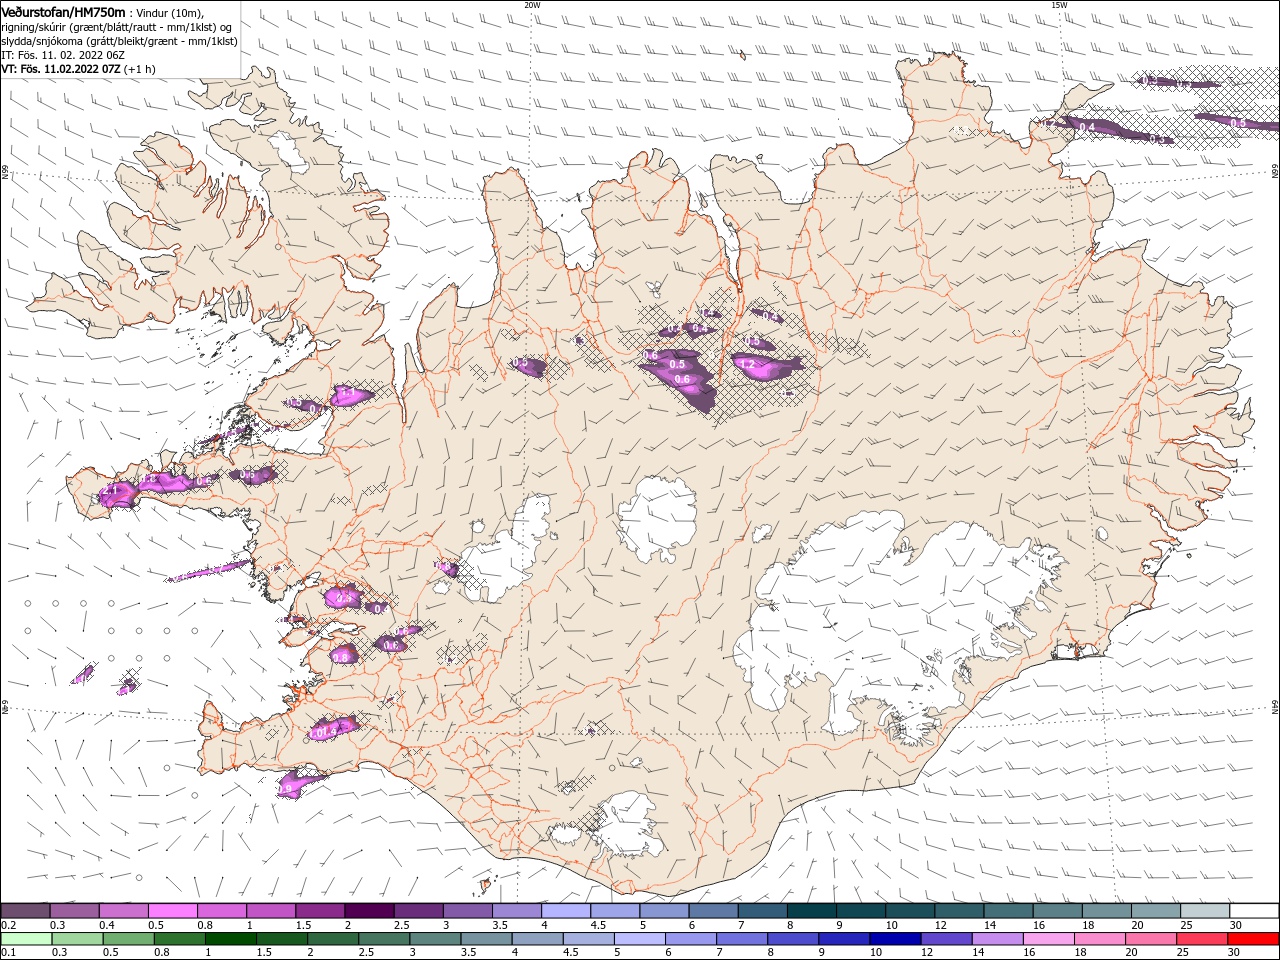
Task: Select white swatch after 30 on upper scale
Action: click(1253, 911)
